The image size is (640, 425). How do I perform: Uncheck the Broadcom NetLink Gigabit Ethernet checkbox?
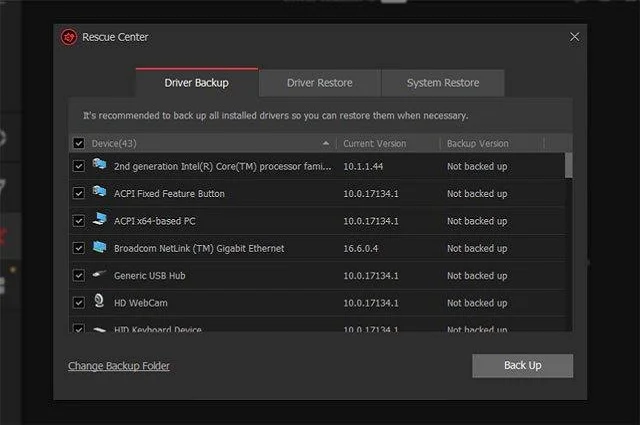point(79,248)
